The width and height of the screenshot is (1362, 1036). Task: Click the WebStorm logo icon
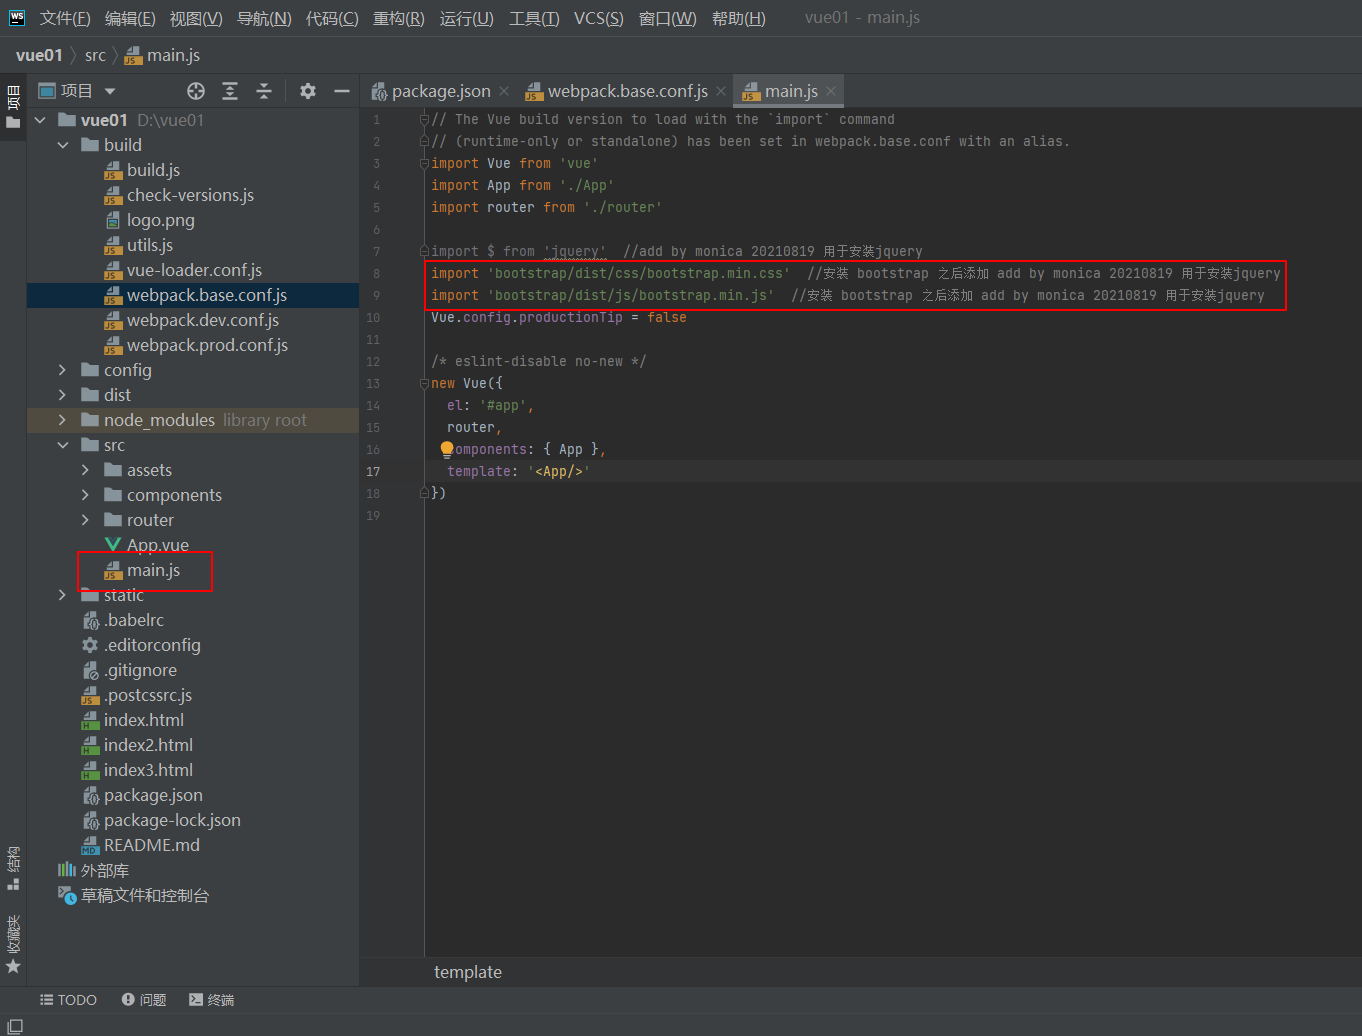click(x=17, y=18)
